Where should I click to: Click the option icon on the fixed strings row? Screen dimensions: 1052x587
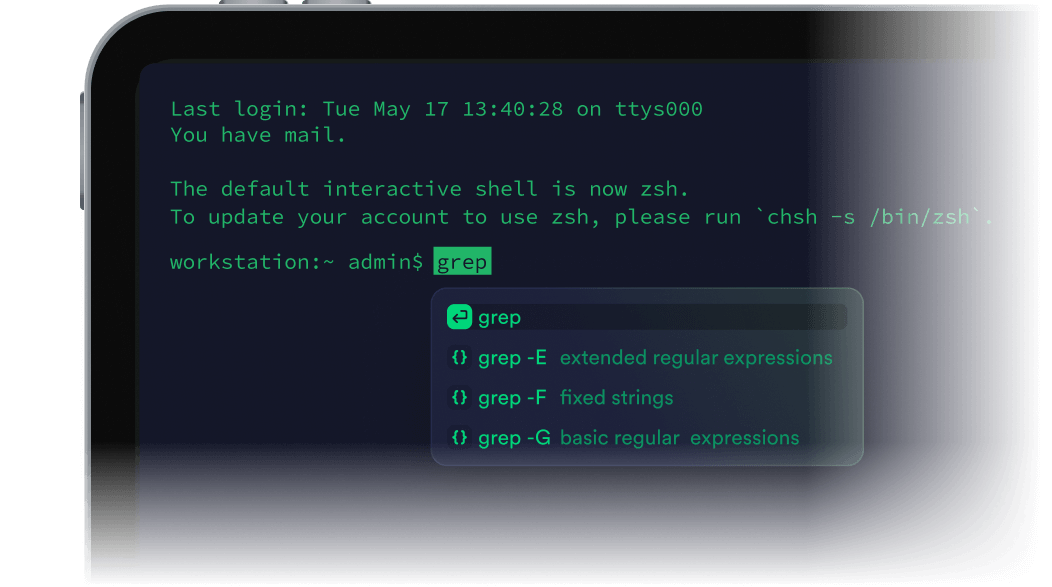coord(459,397)
